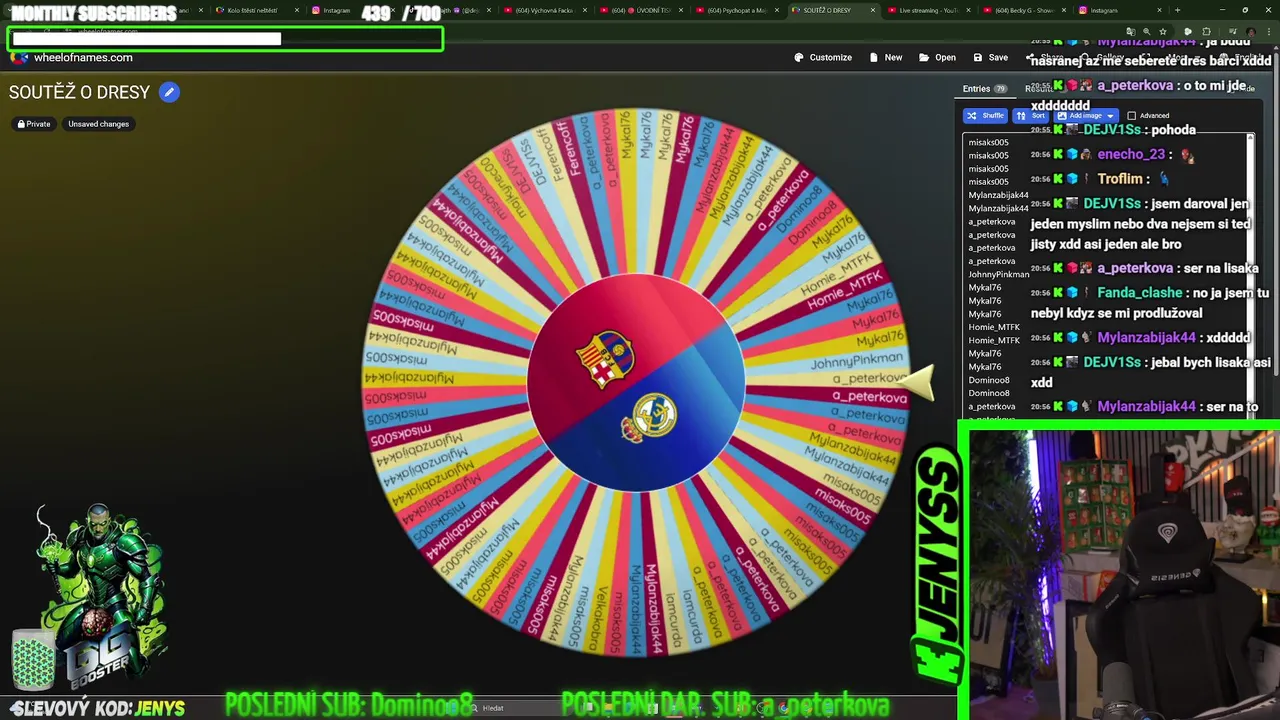The image size is (1280, 720).
Task: Switch to the Kolo štěstí neštěstí browser tab
Action: tap(251, 10)
